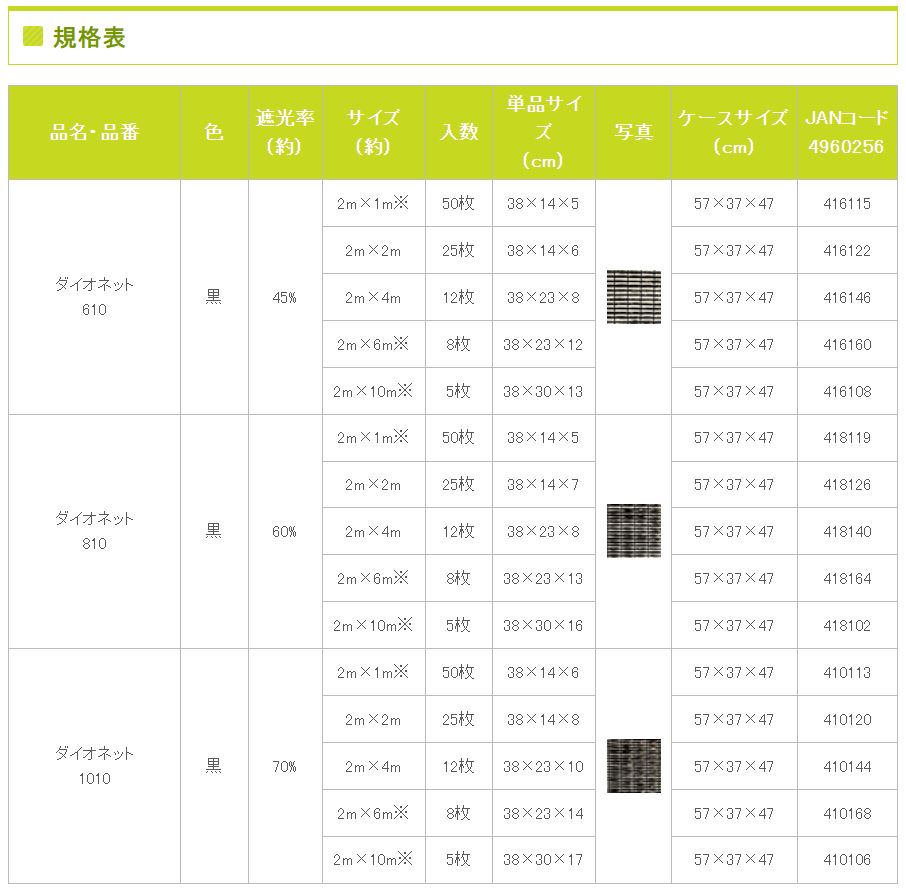The height and width of the screenshot is (888, 906).
Task: Click the 45% shading rate cell
Action: 285,298
